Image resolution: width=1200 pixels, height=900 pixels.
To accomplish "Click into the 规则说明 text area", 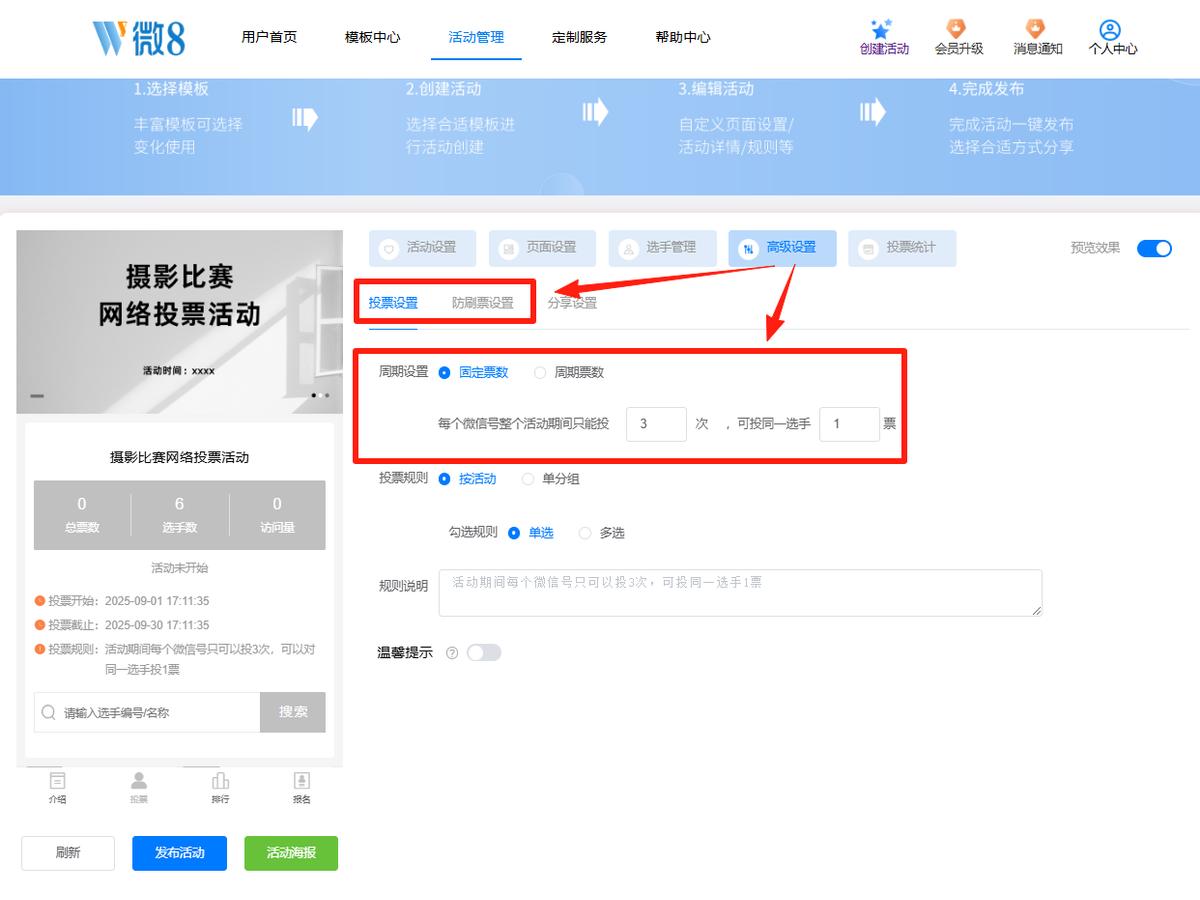I will (740, 593).
